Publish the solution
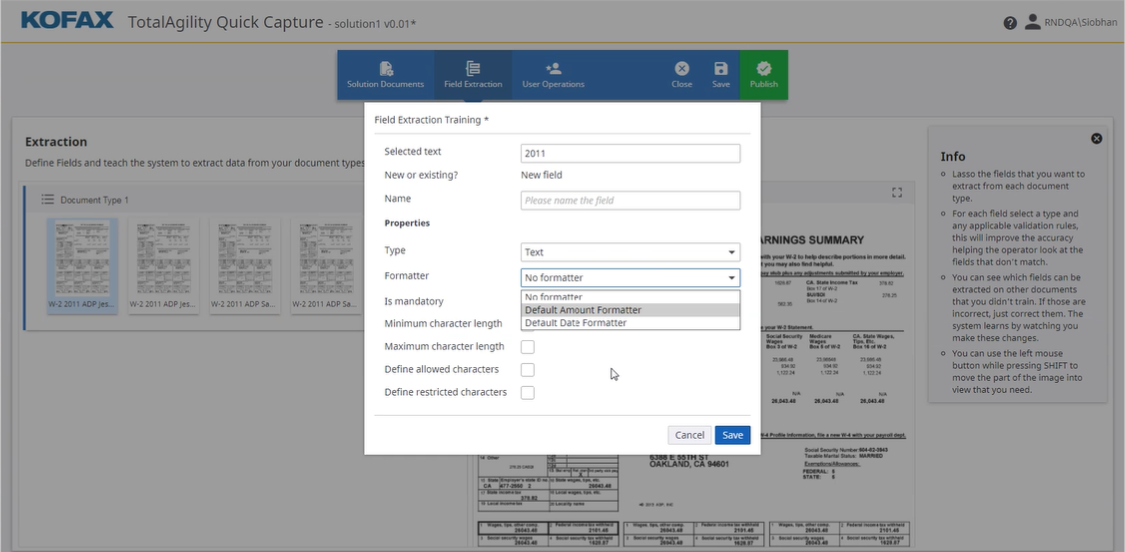This screenshot has width=1125, height=552. pyautogui.click(x=764, y=75)
